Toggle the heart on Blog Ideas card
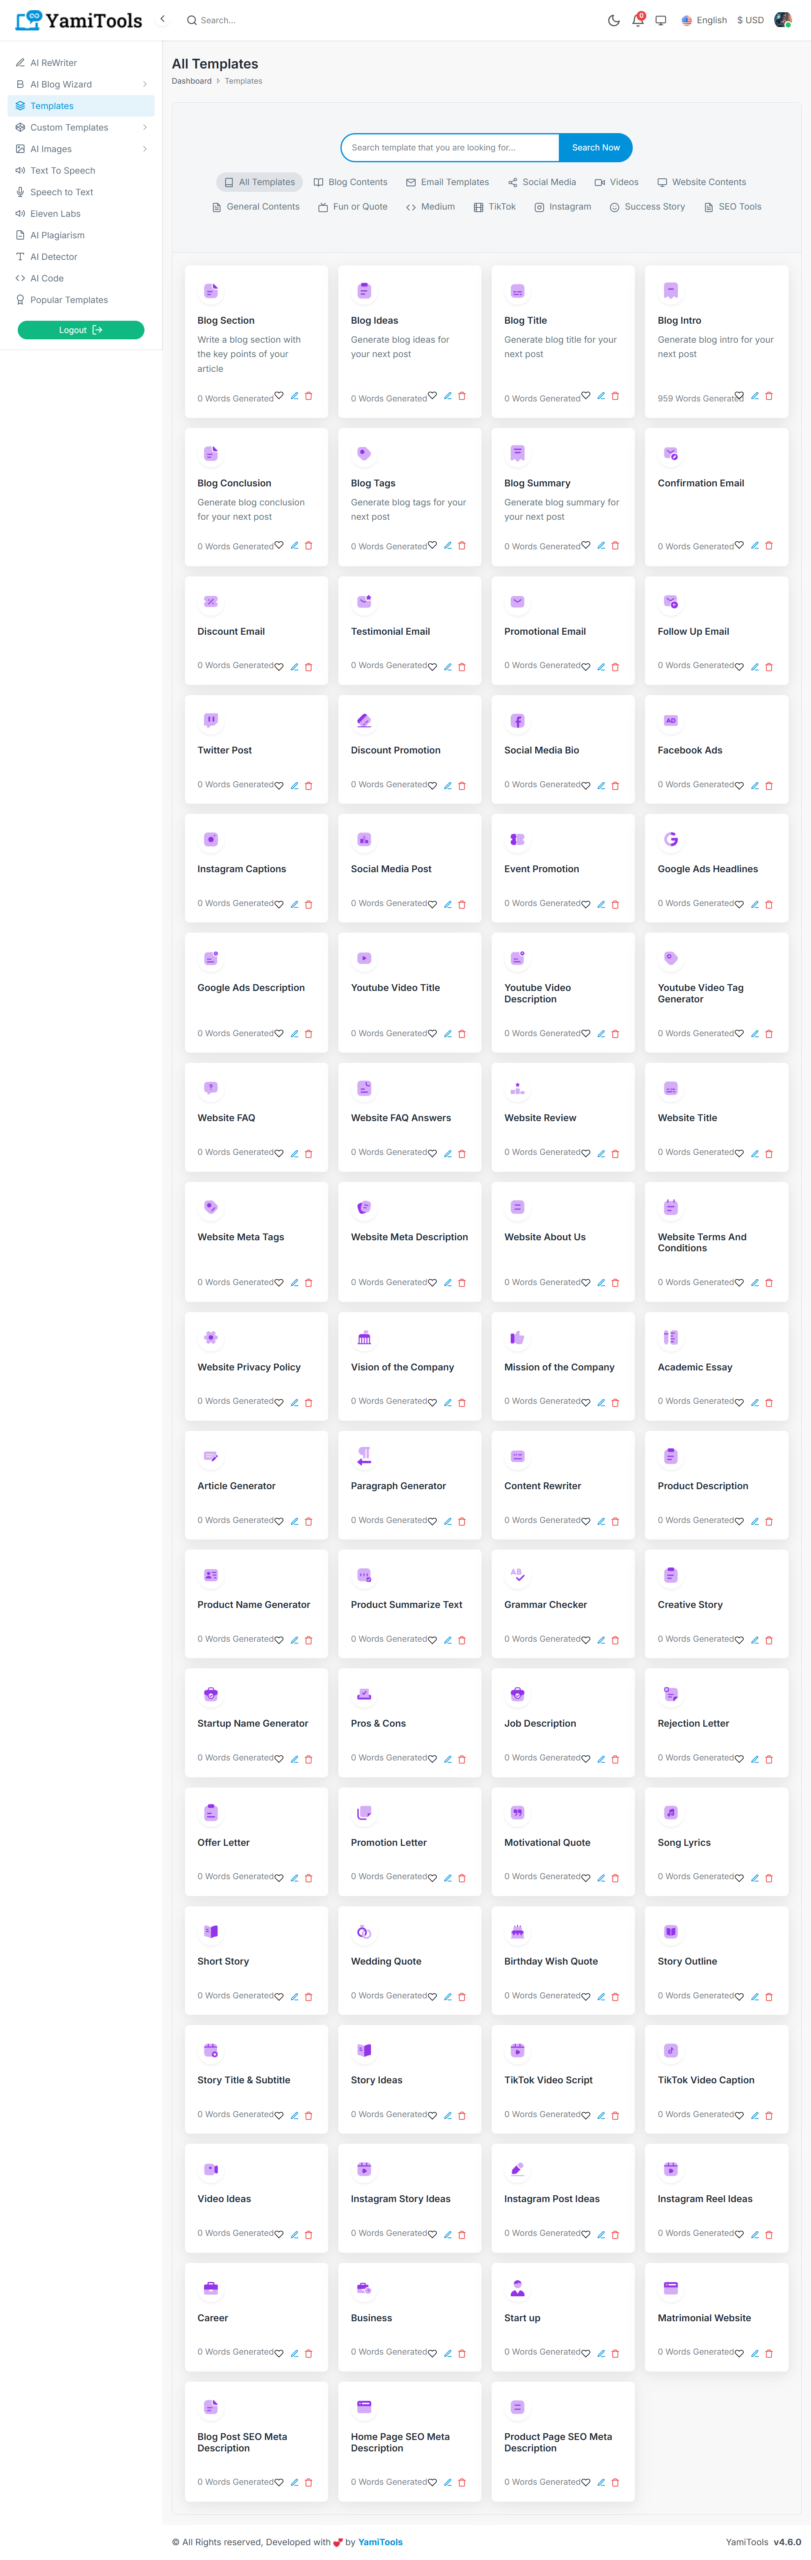 pyautogui.click(x=432, y=396)
